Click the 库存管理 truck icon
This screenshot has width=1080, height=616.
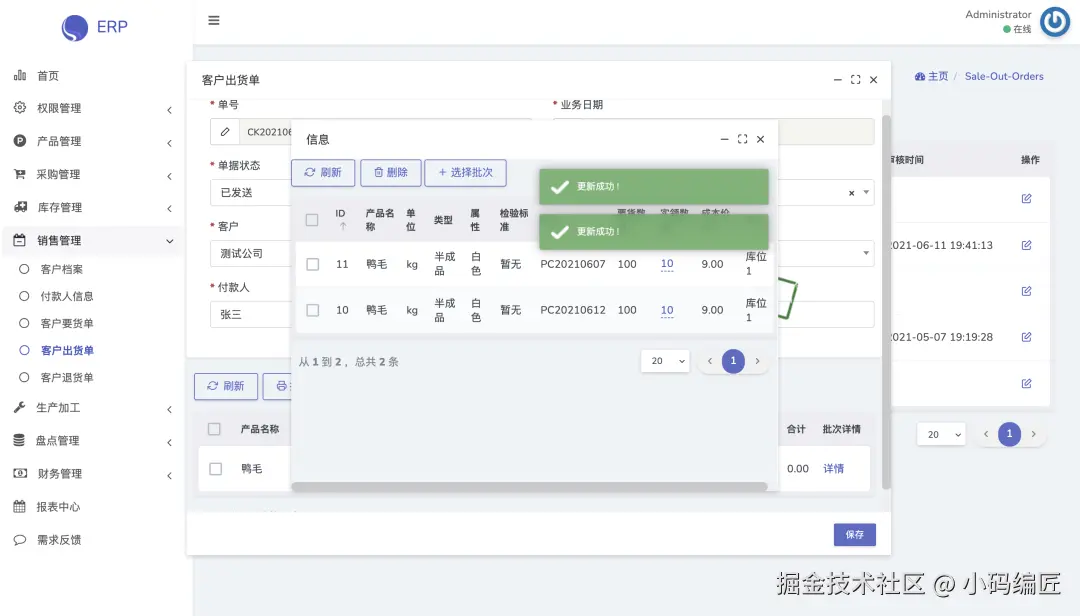click(21, 207)
